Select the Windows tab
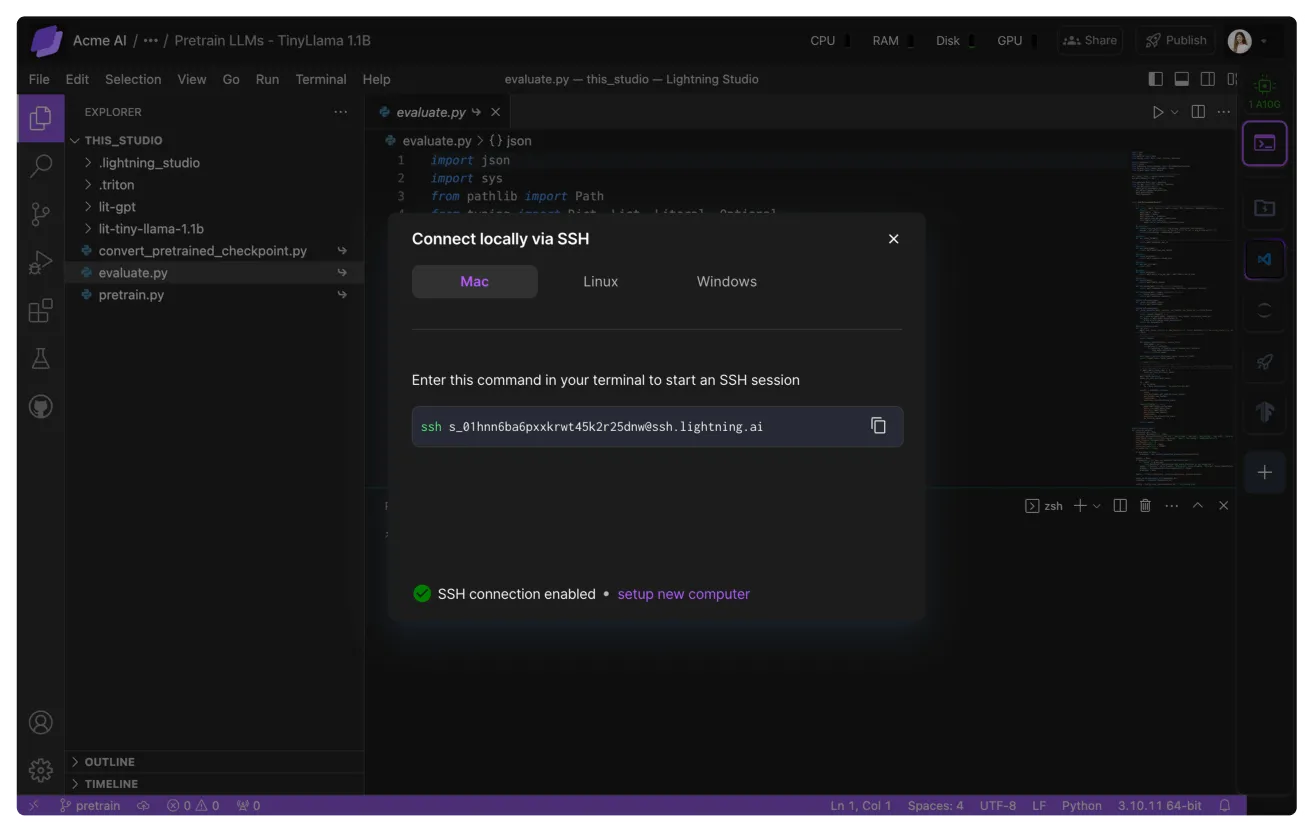The width and height of the screenshot is (1313, 832). [727, 282]
